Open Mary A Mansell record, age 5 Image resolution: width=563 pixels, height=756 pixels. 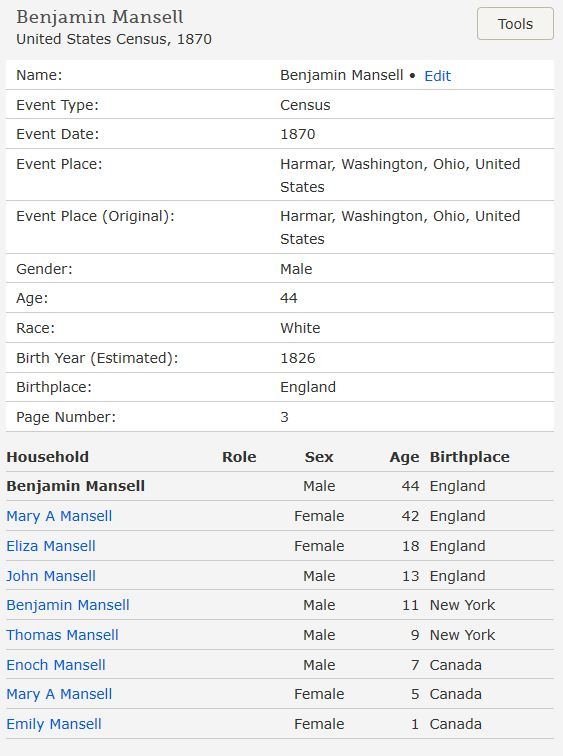[59, 694]
